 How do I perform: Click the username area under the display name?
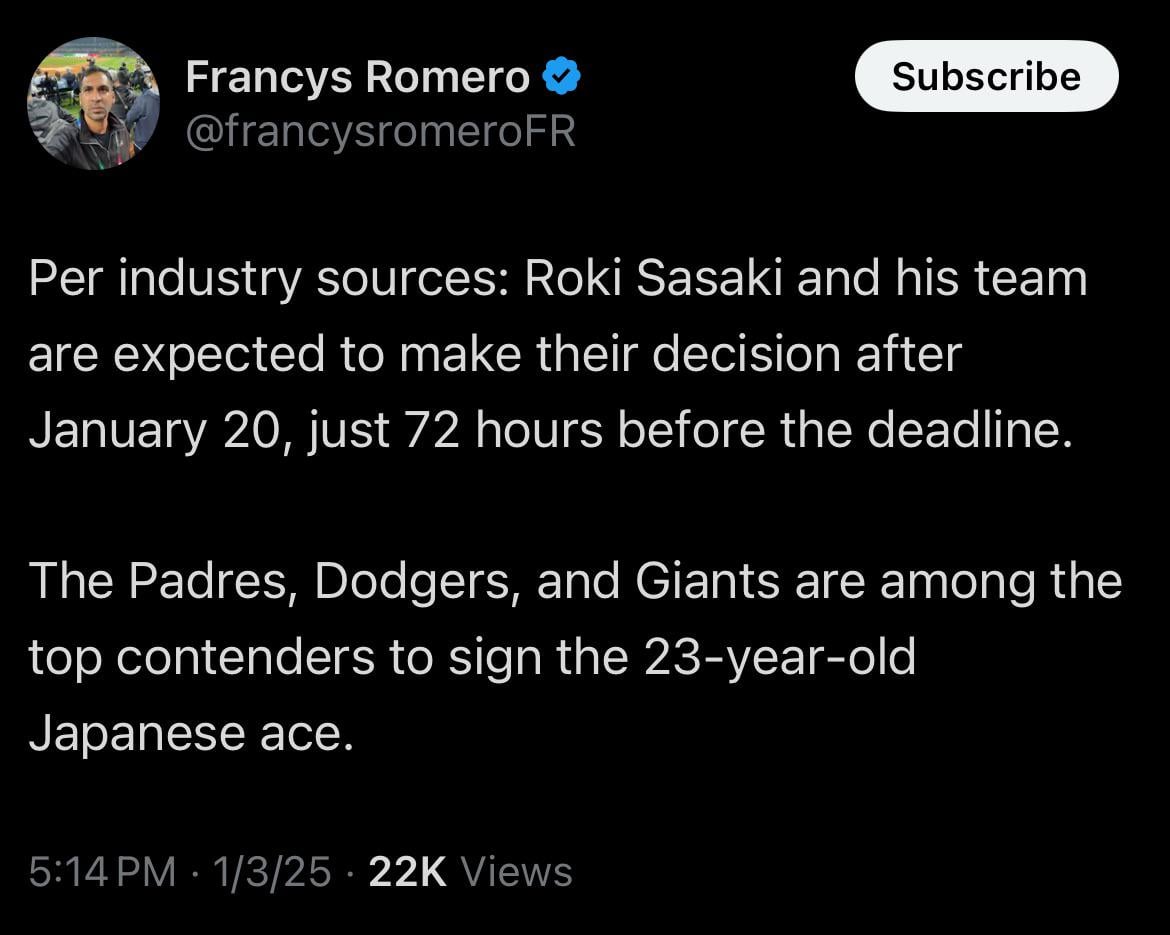(x=381, y=129)
